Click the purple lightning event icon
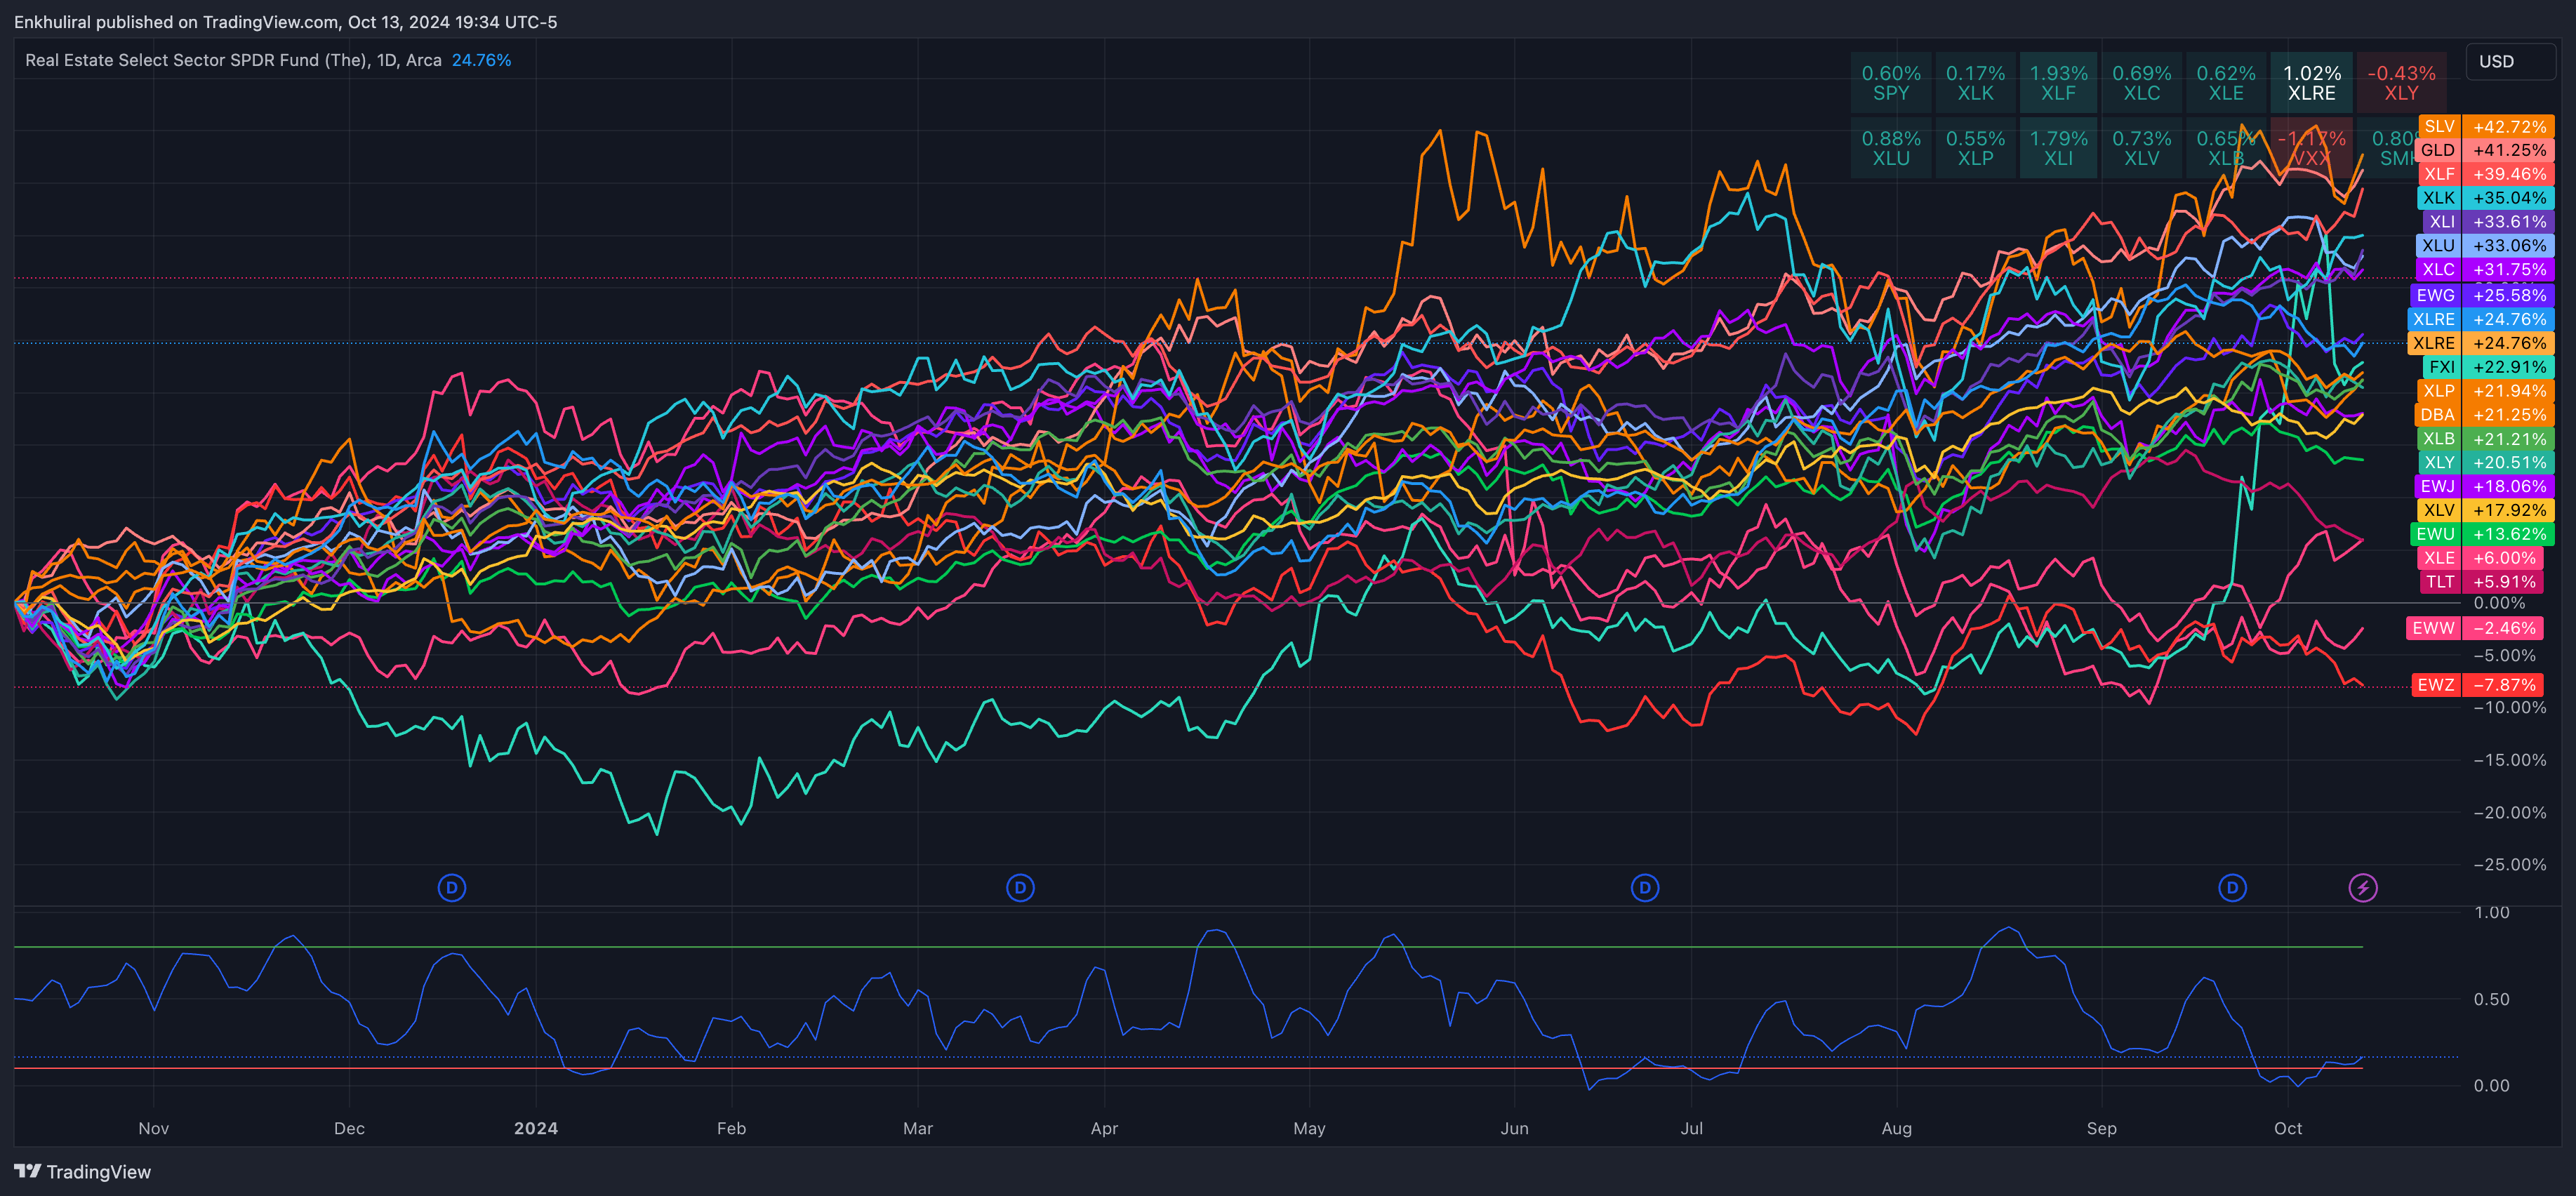This screenshot has width=2576, height=1196. pyautogui.click(x=2363, y=887)
